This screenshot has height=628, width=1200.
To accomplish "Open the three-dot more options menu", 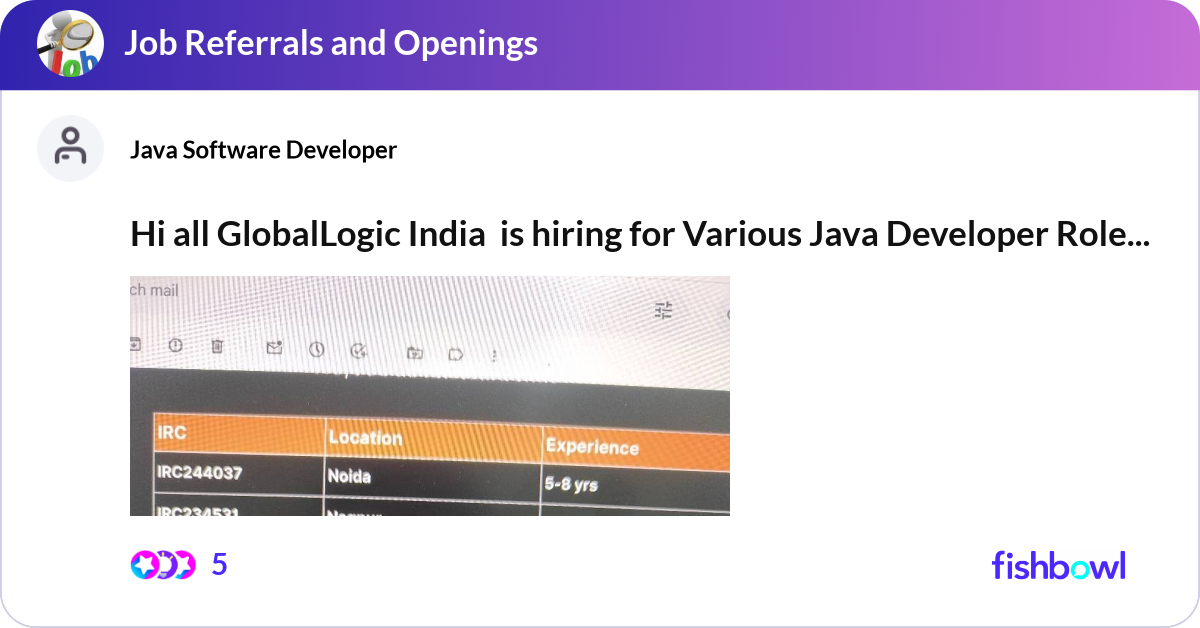I will tap(494, 353).
